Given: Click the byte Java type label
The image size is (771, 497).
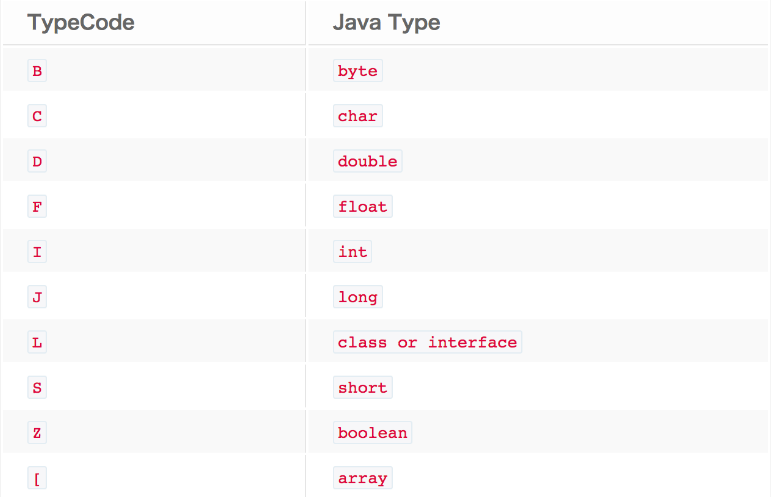Looking at the screenshot, I should tap(358, 71).
